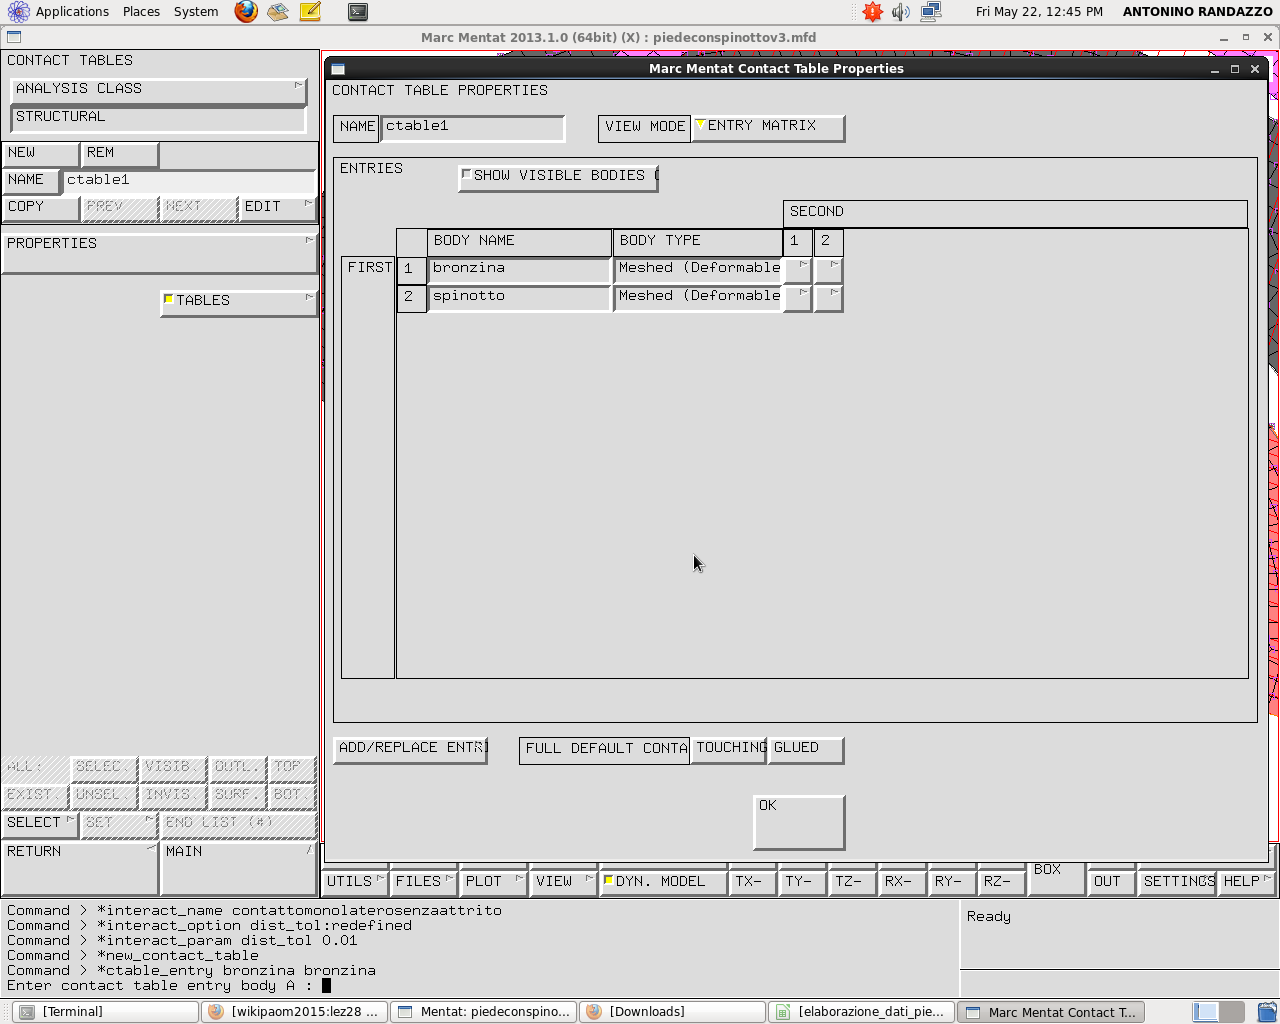Click RX- rotate button

pos(902,882)
